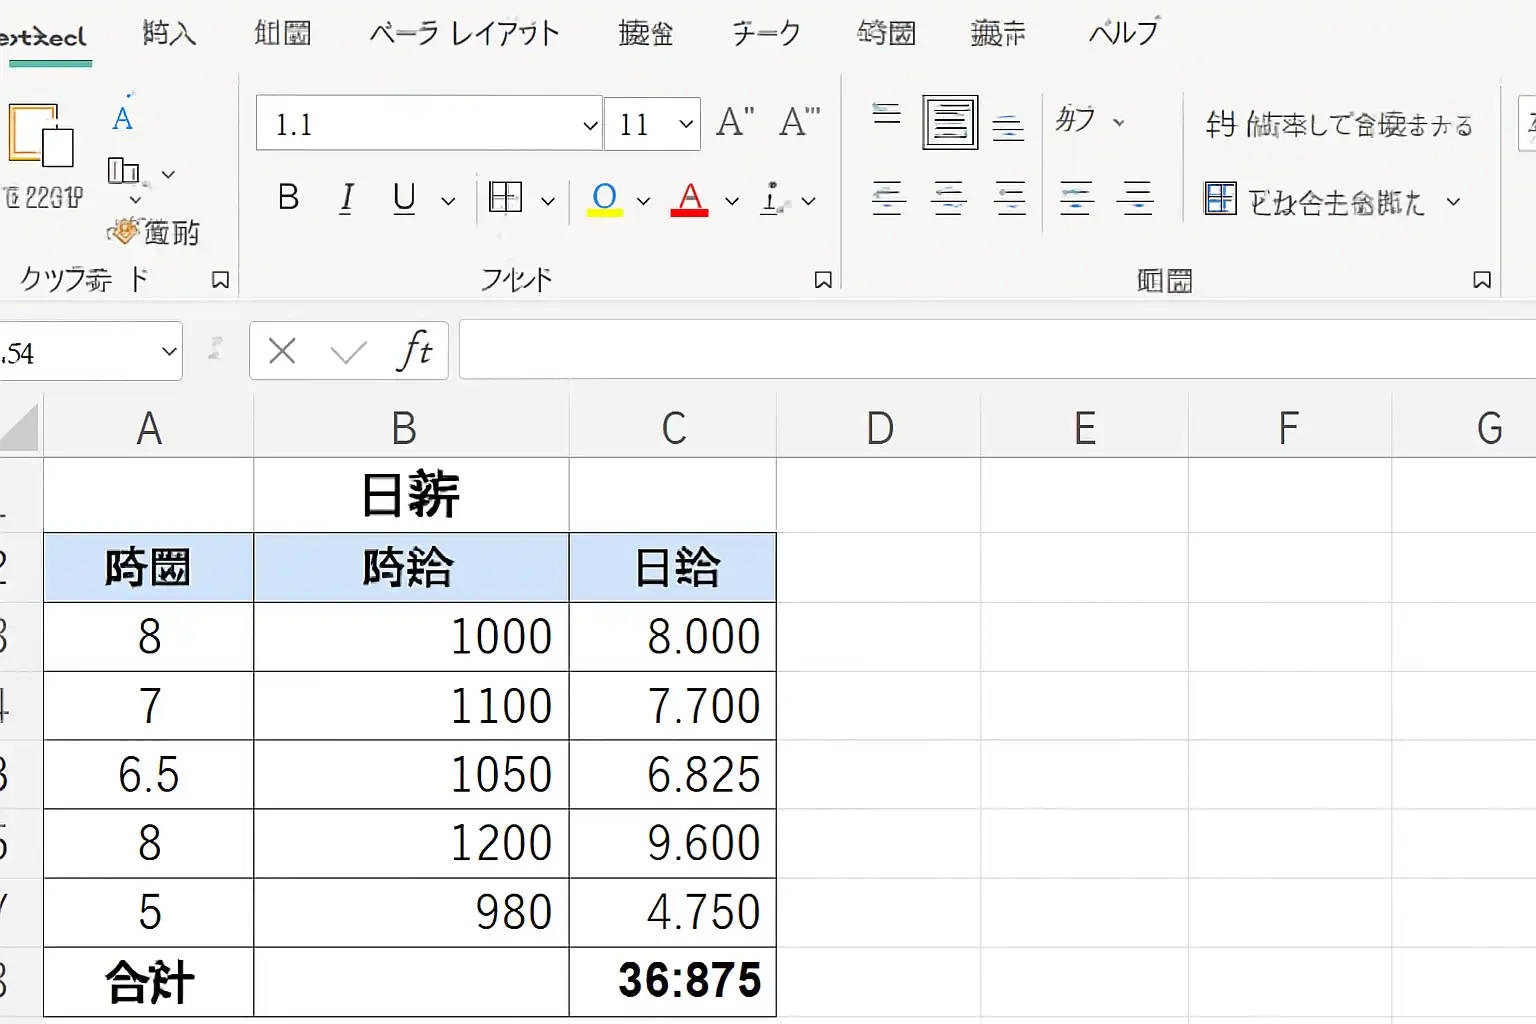The height and width of the screenshot is (1024, 1536).
Task: Open the font size dropdown
Action: [686, 125]
